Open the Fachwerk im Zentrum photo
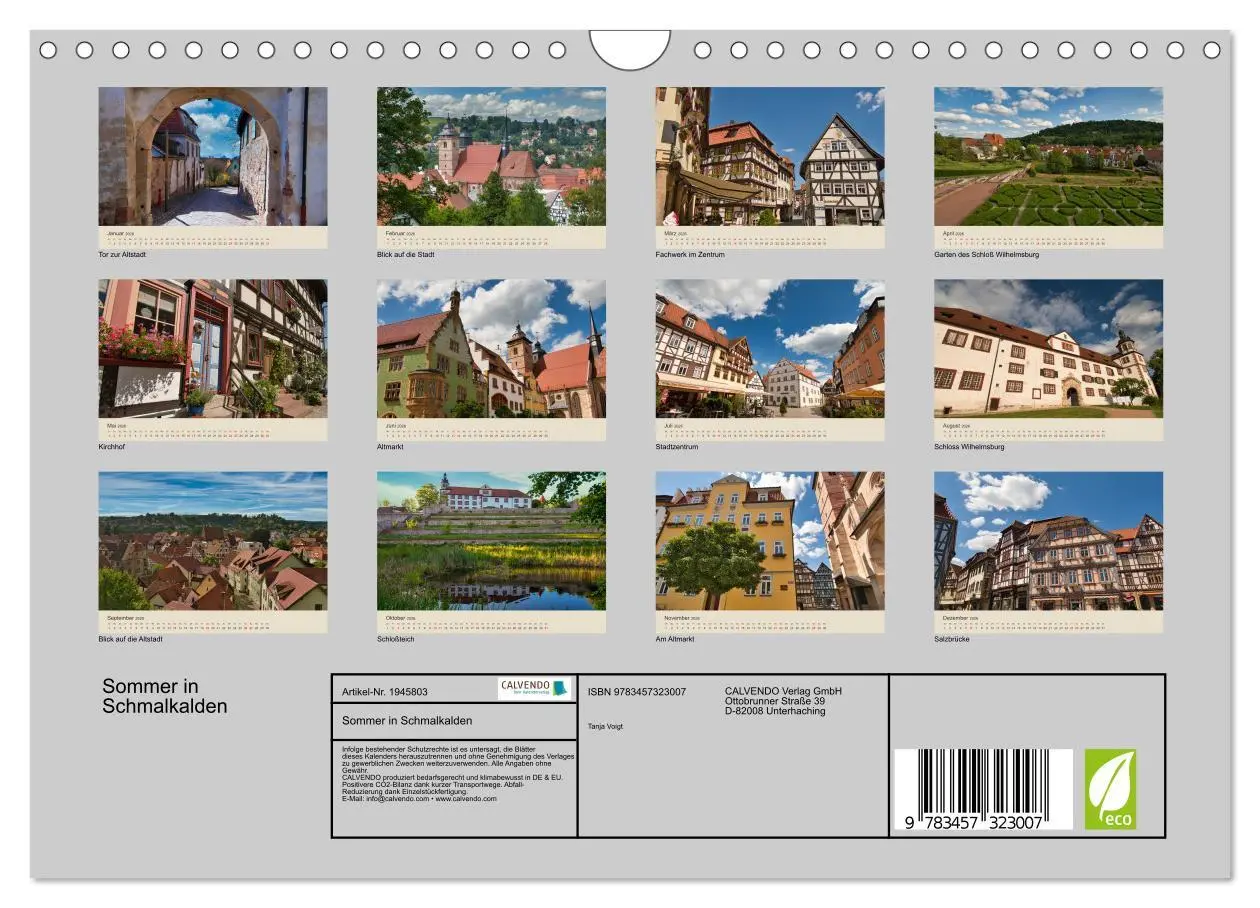This screenshot has width=1260, height=908. pyautogui.click(x=770, y=156)
